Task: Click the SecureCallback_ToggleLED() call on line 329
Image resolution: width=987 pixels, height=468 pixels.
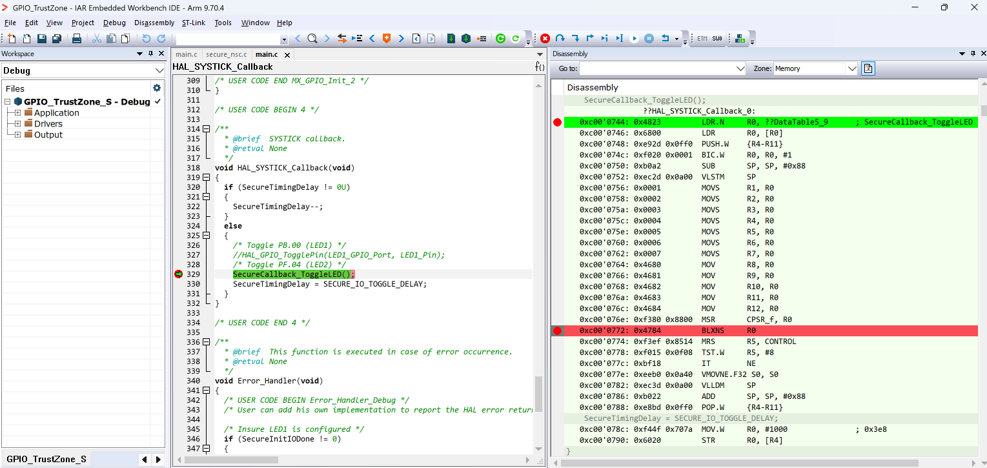Action: click(293, 274)
